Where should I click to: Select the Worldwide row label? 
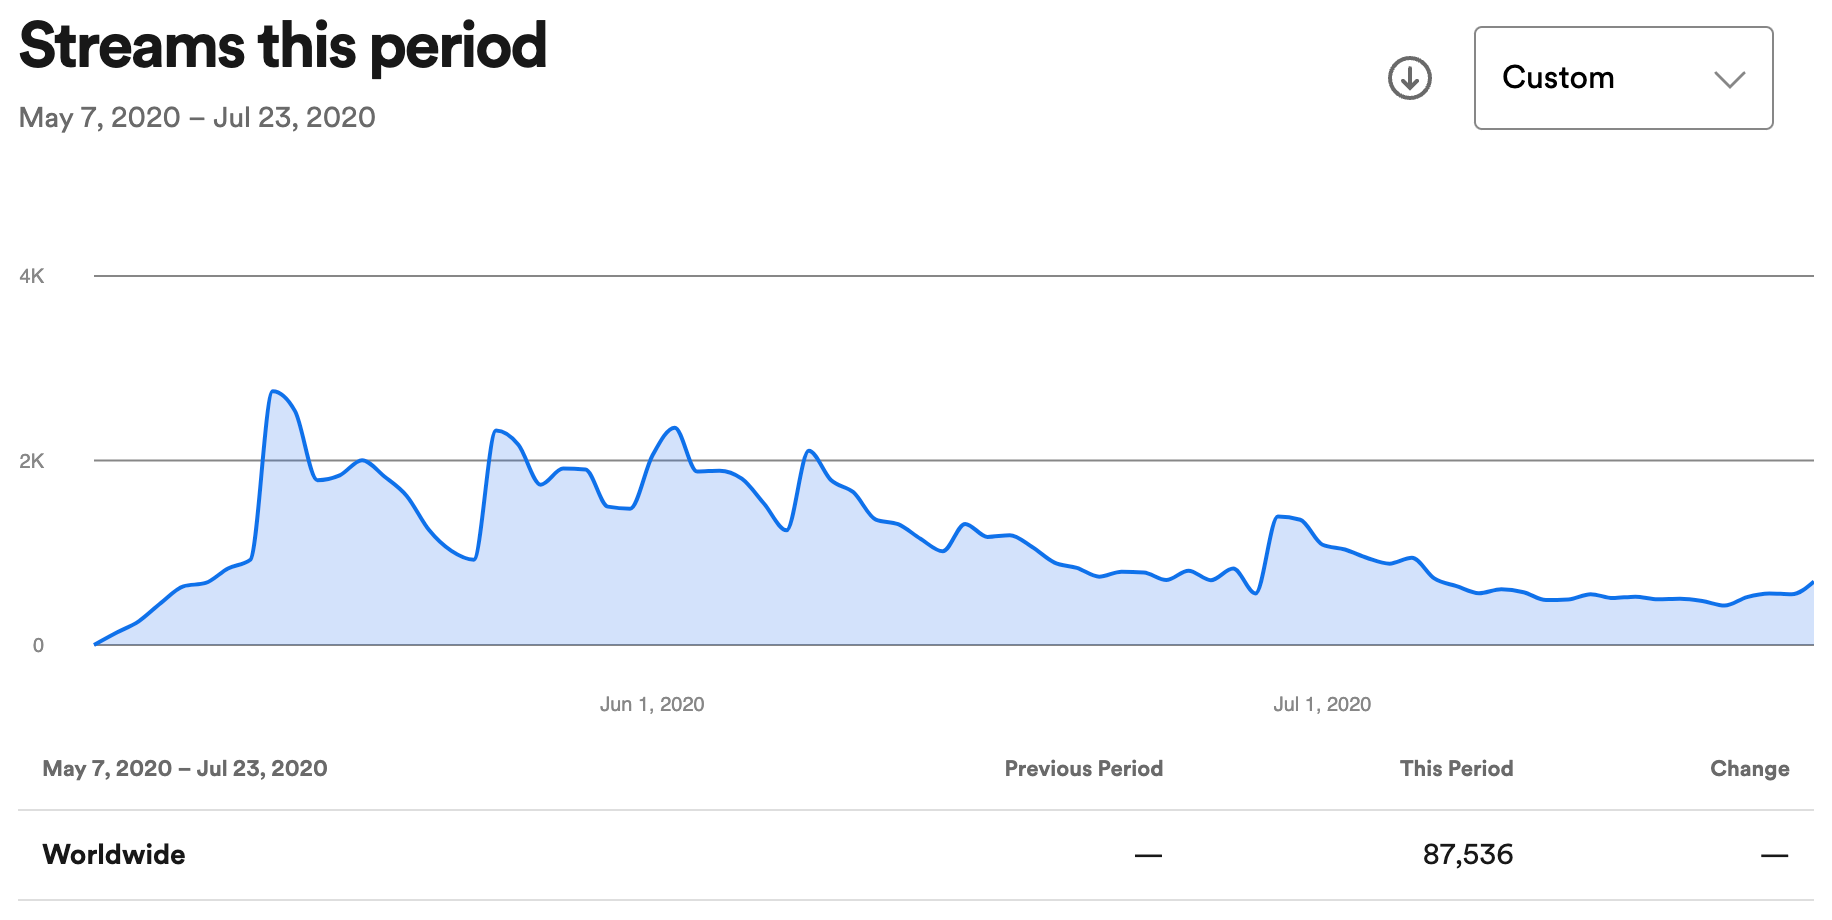pyautogui.click(x=114, y=854)
